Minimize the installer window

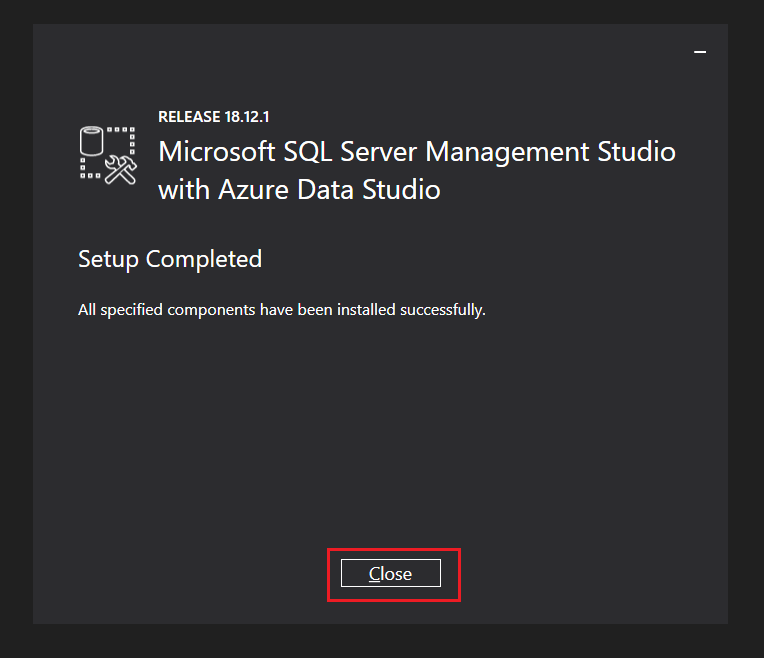[x=700, y=51]
